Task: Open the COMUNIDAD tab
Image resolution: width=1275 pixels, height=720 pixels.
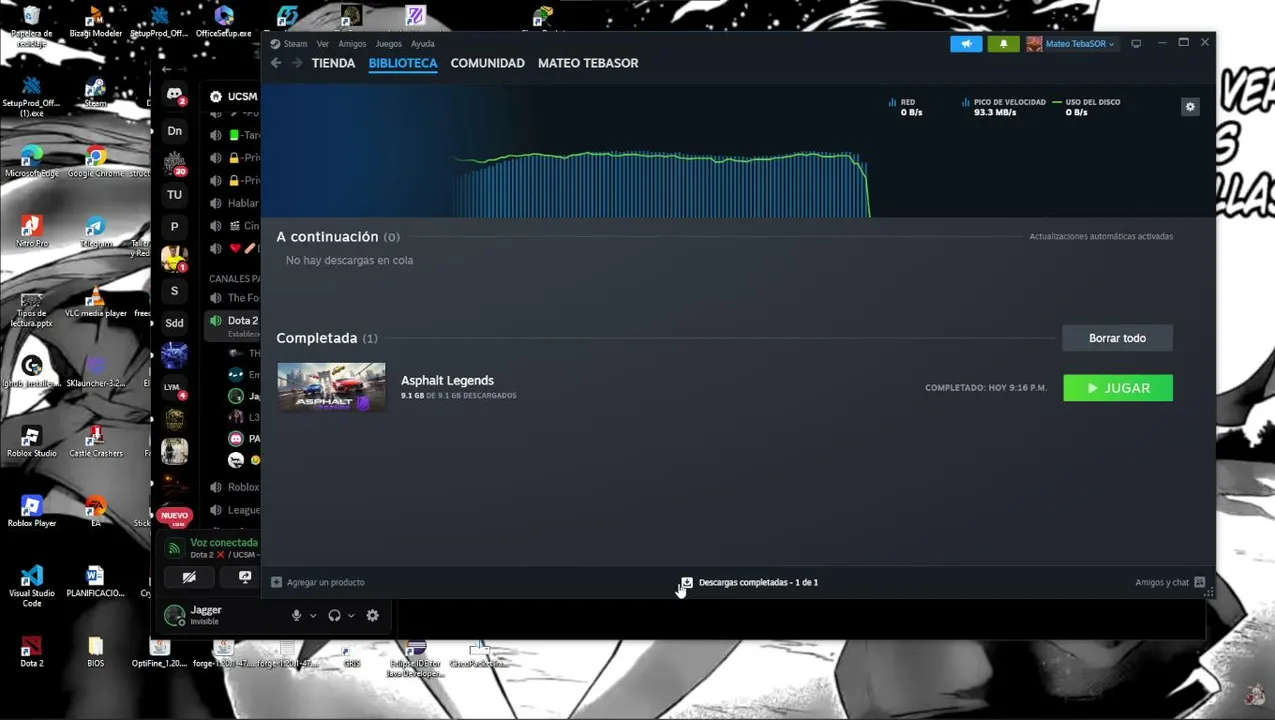Action: (487, 63)
